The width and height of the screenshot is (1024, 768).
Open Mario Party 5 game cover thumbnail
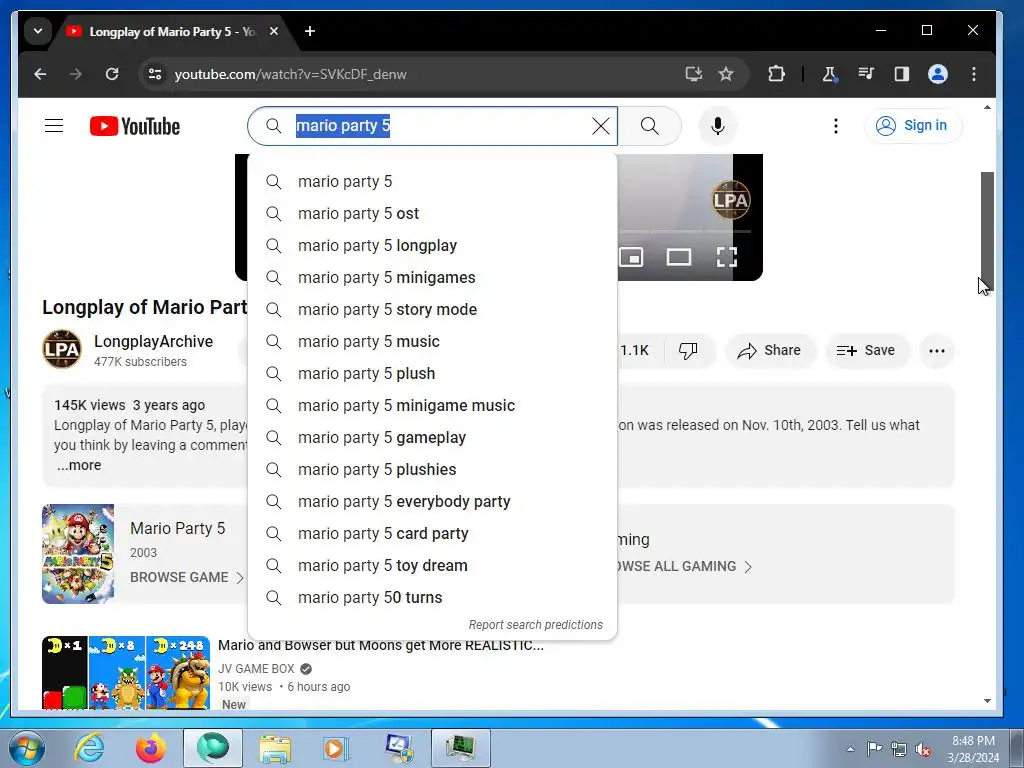pyautogui.click(x=78, y=554)
